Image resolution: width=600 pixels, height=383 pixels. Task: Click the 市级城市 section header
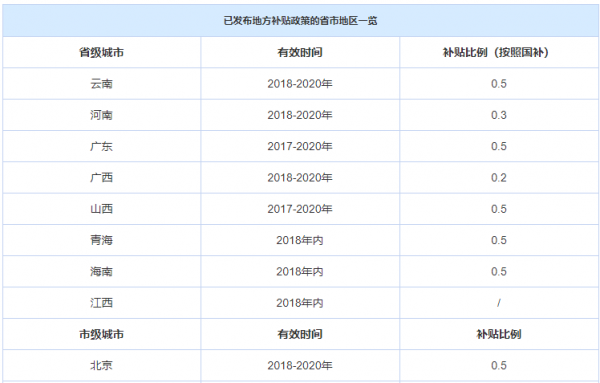pos(101,334)
